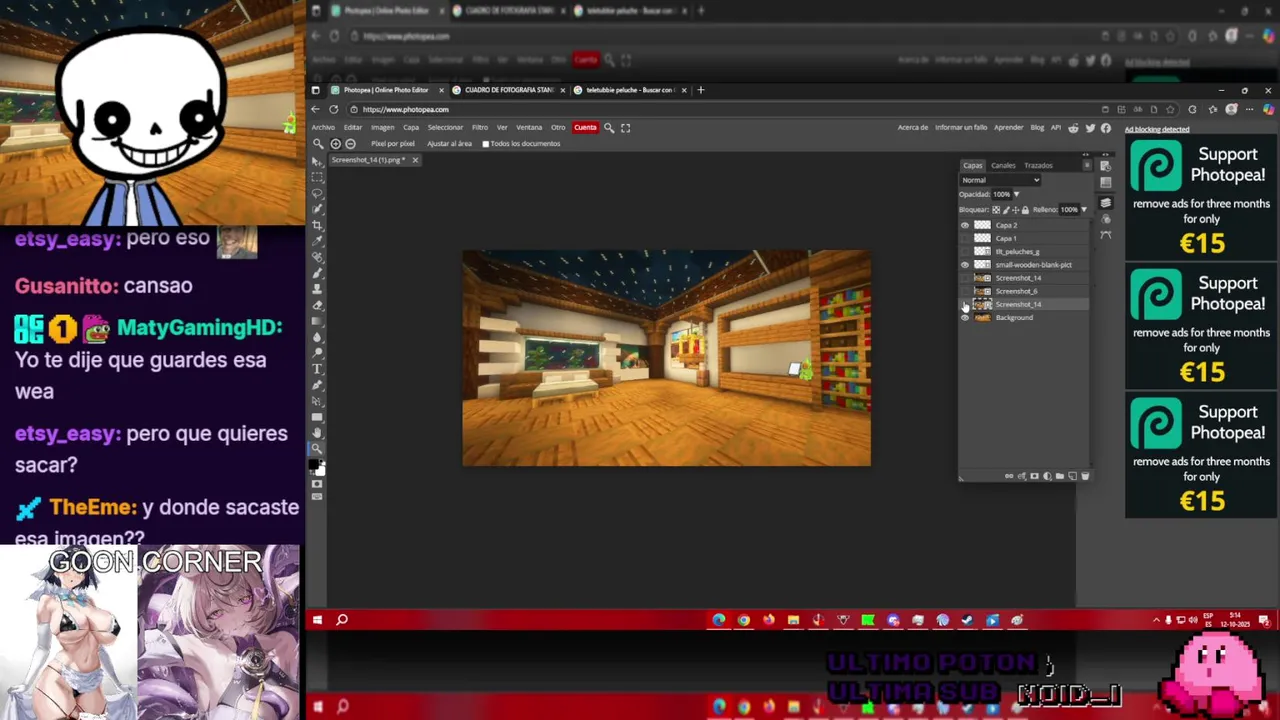Image resolution: width=1280 pixels, height=720 pixels.
Task: Open the Editar menu
Action: (x=353, y=127)
